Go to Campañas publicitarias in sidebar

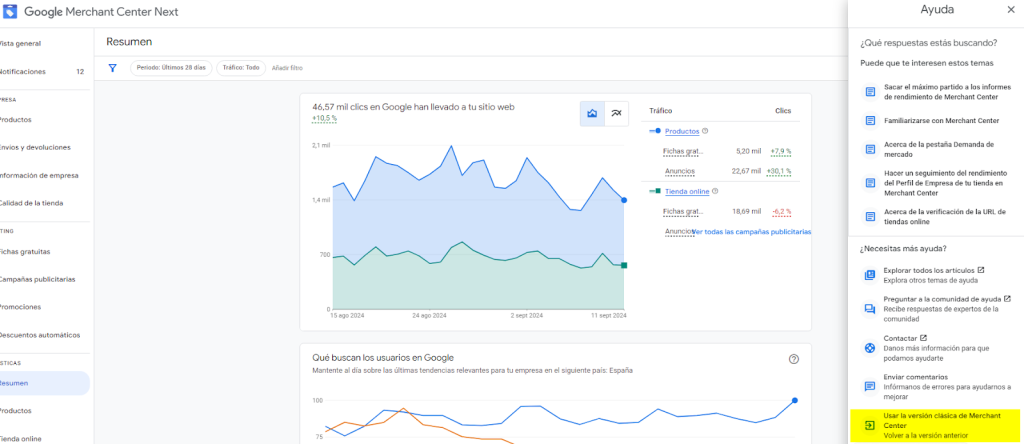38,279
